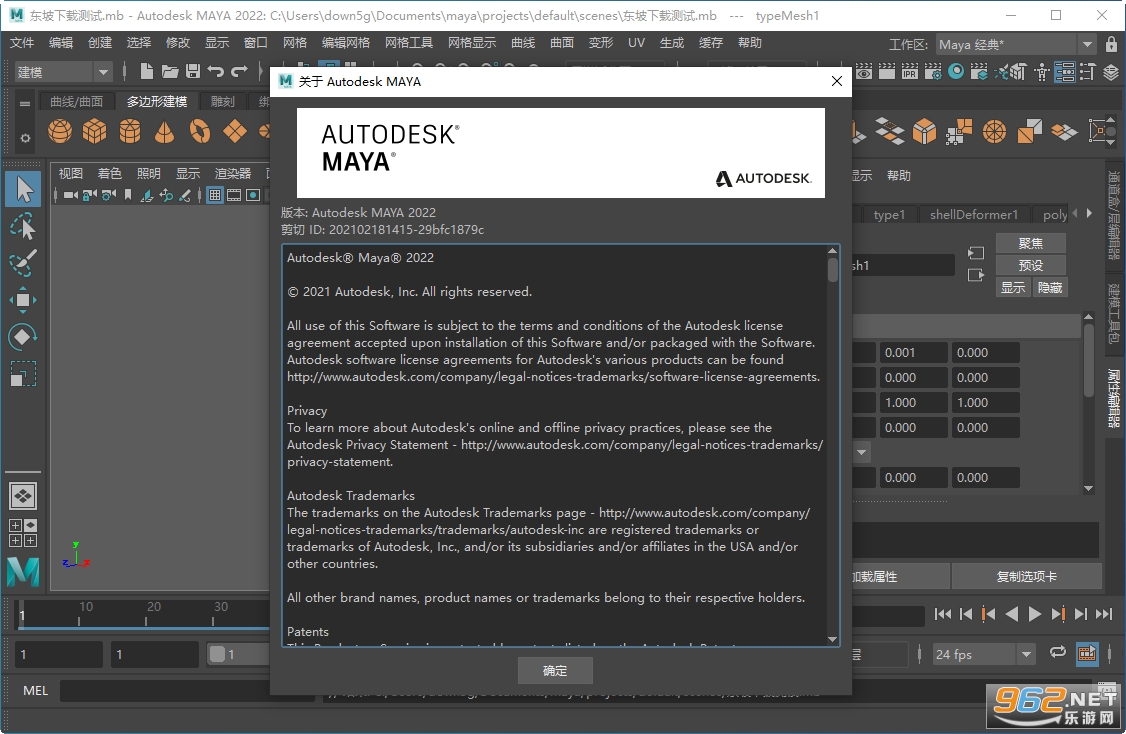The image size is (1126, 734).
Task: Open the 24 fps frame rate dropdown
Action: click(x=983, y=654)
